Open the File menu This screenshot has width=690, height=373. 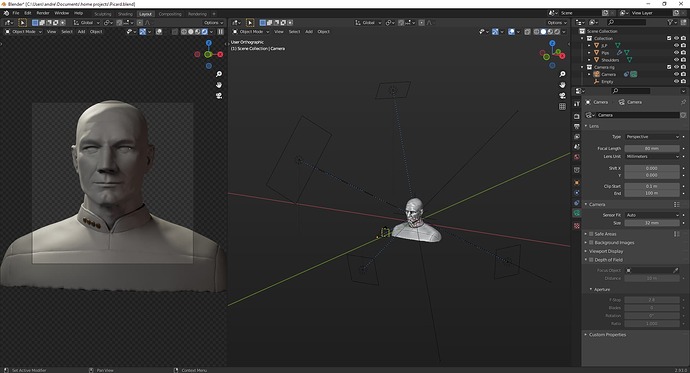(16, 13)
